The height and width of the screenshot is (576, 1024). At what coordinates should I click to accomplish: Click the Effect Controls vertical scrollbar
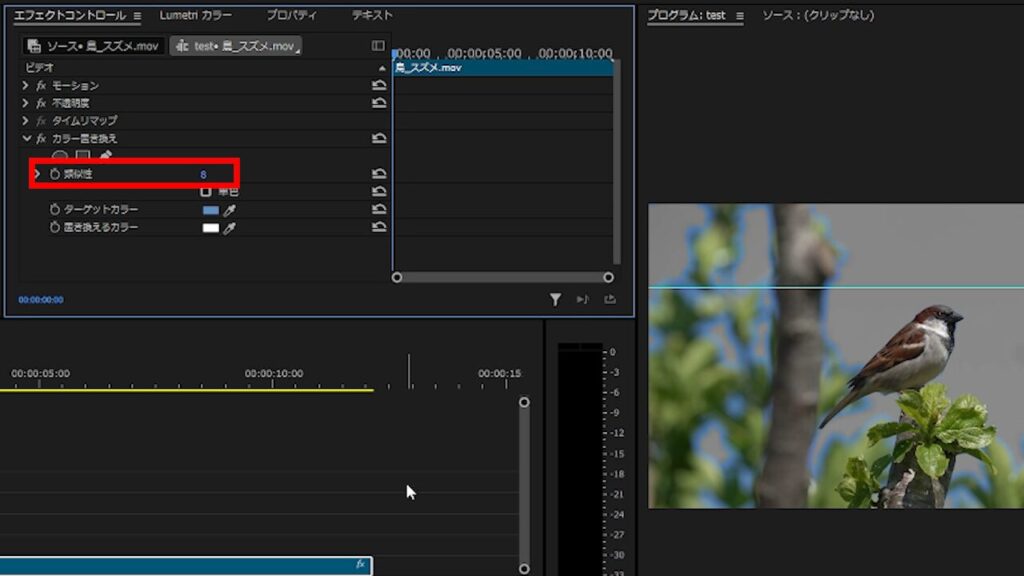616,163
